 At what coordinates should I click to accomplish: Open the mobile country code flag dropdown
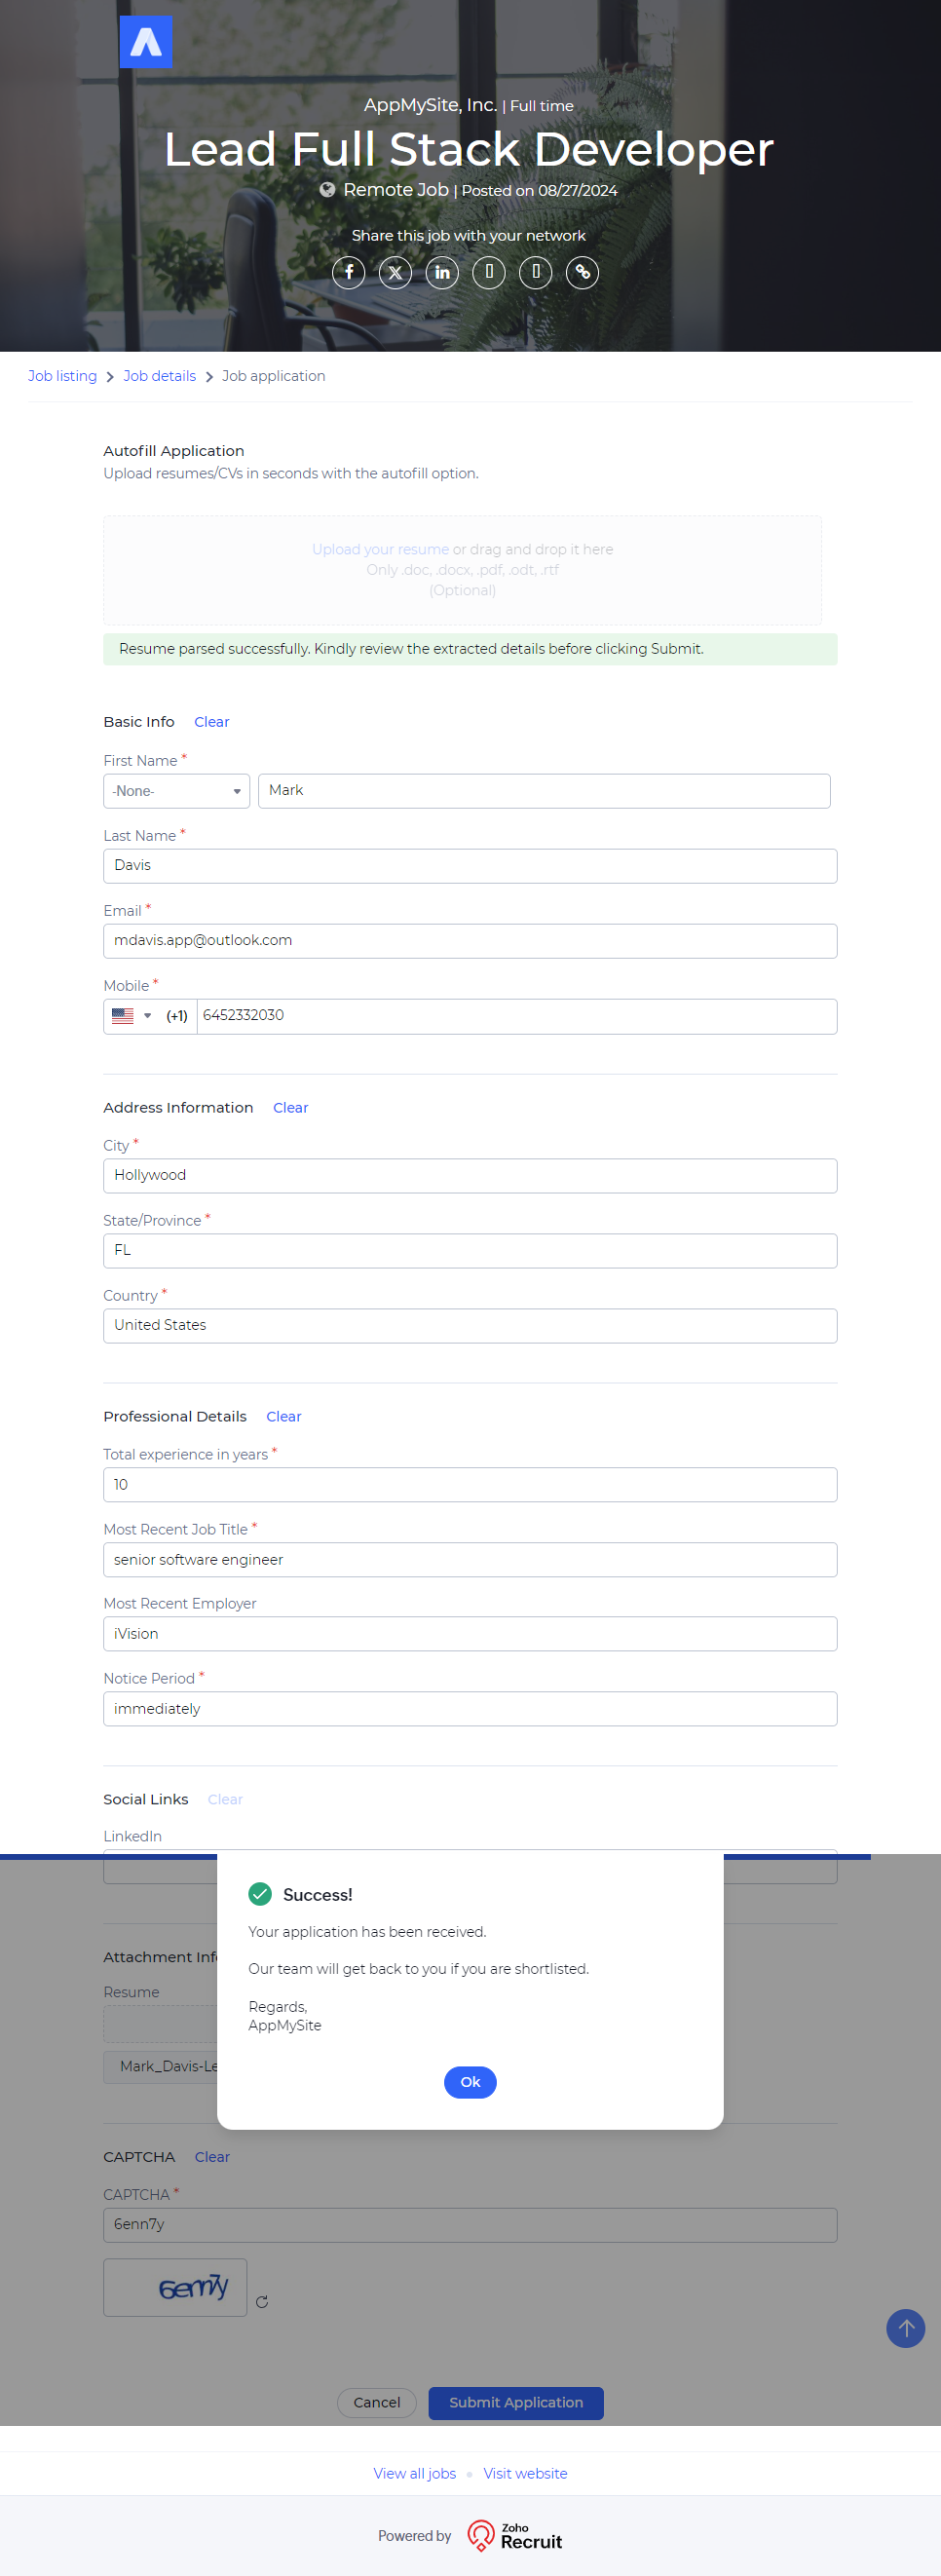[x=131, y=1016]
